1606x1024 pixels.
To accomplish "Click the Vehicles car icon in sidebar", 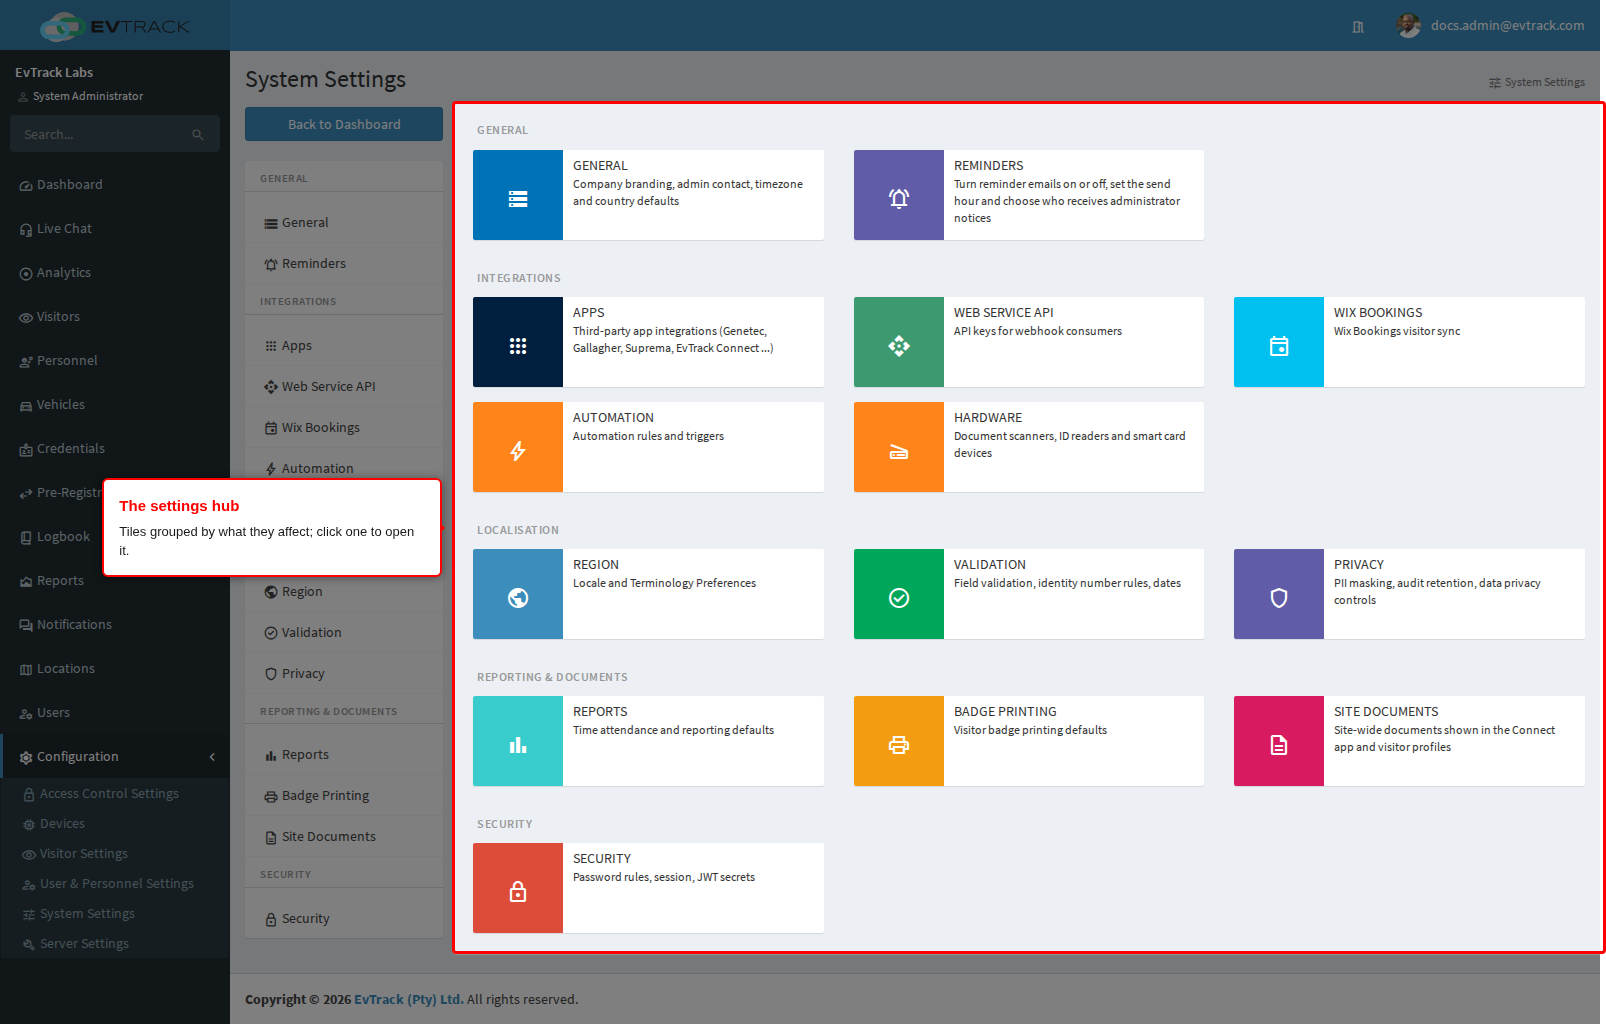I will [26, 405].
